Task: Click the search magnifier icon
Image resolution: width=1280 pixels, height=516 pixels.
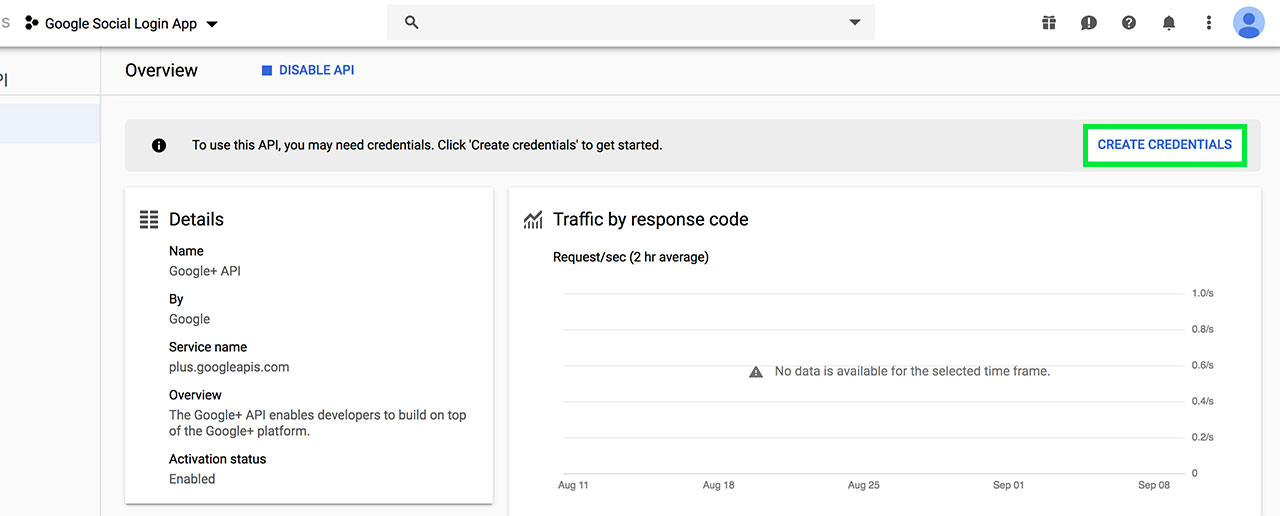Action: tap(412, 22)
